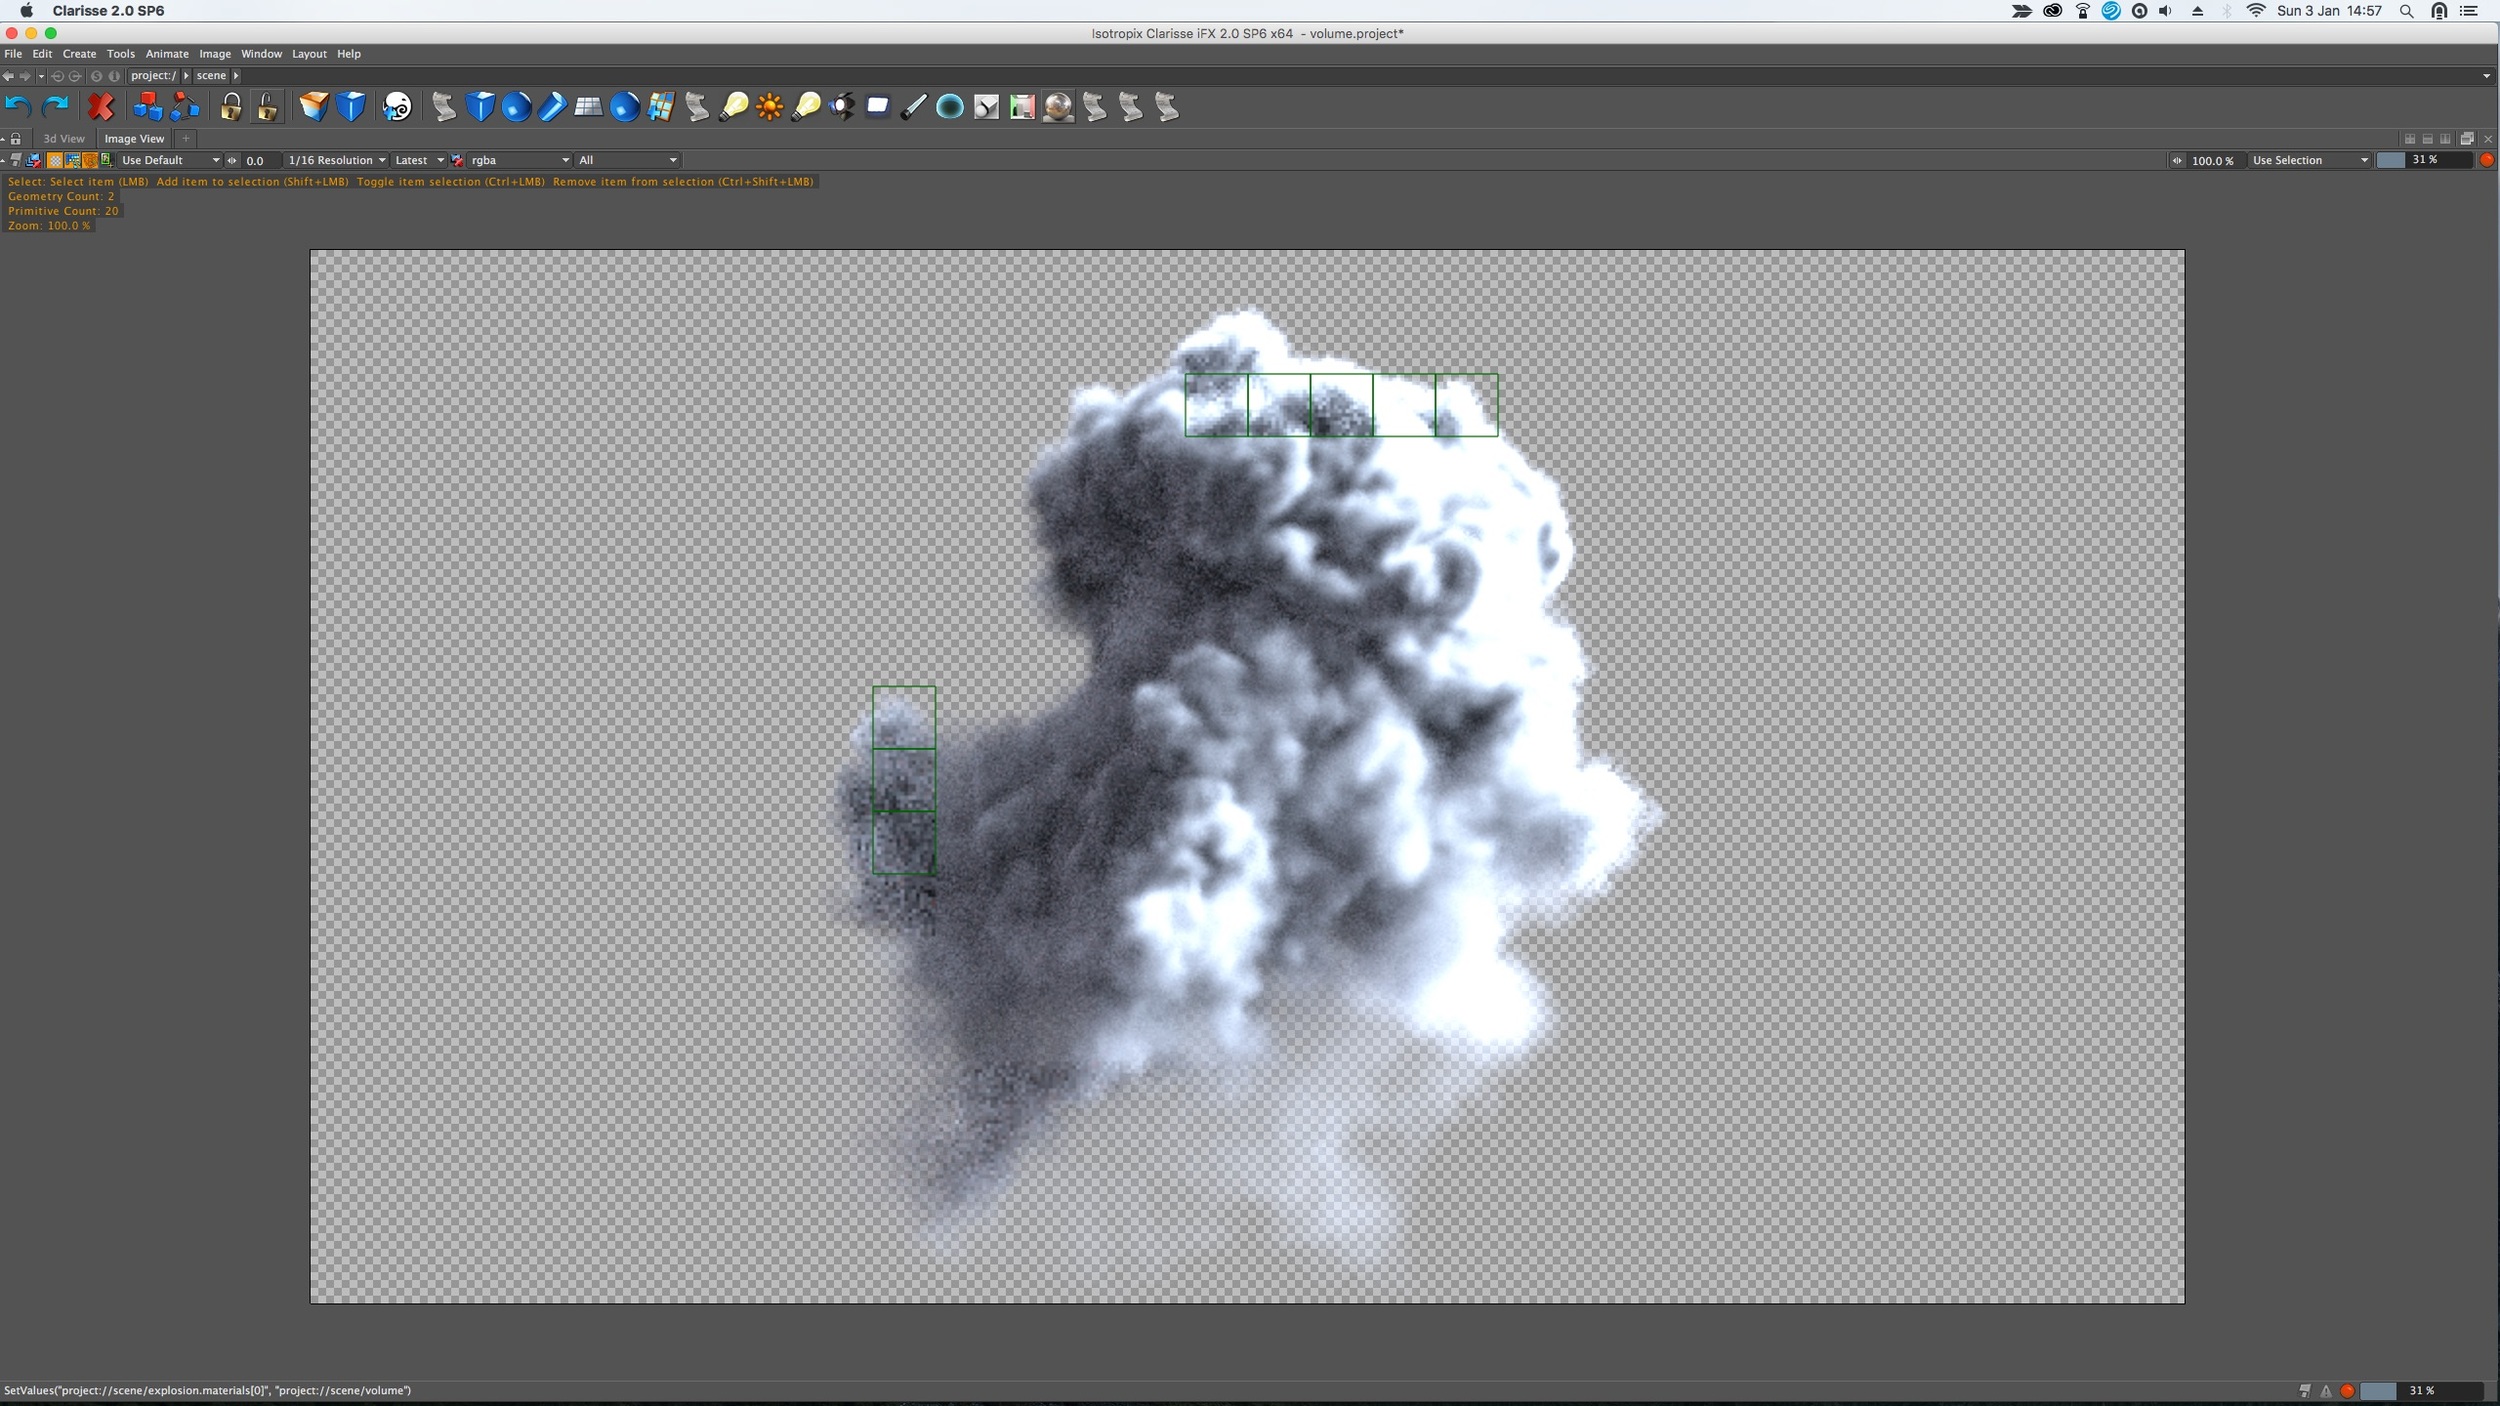Click the scene breadcrumb path button
2500x1406 pixels.
point(211,76)
